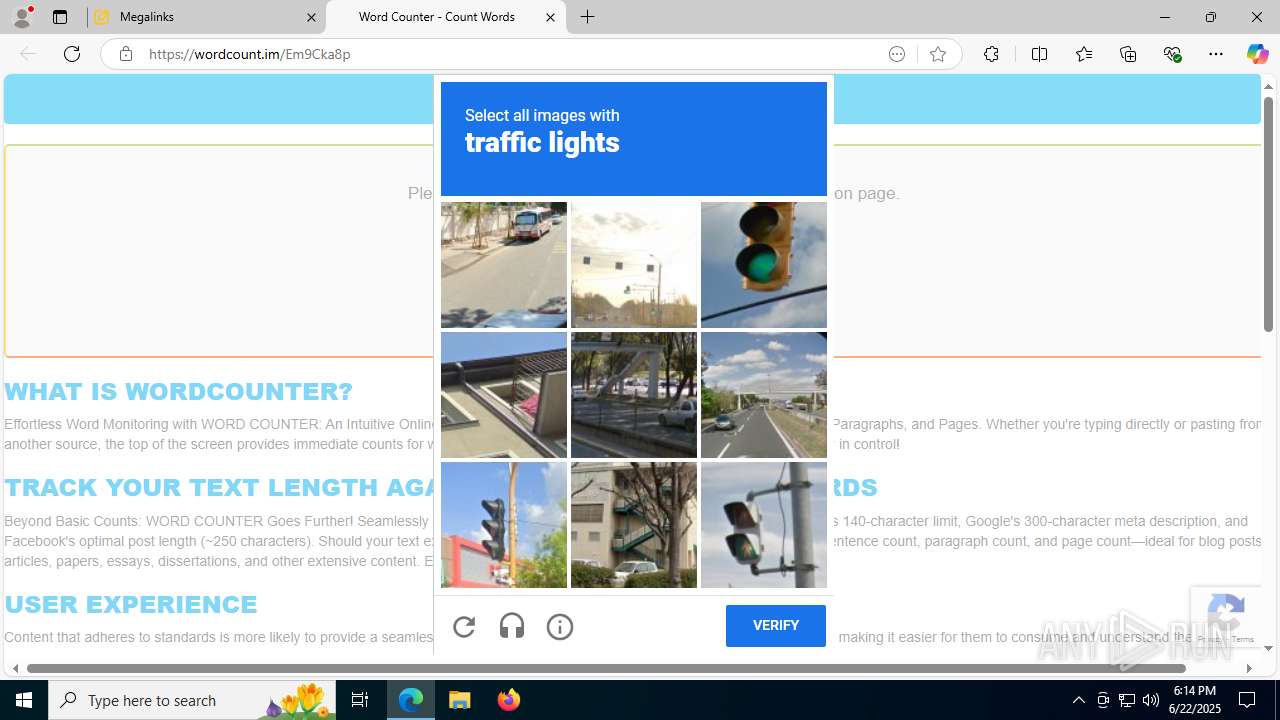Open the notification center icon

point(1248,700)
